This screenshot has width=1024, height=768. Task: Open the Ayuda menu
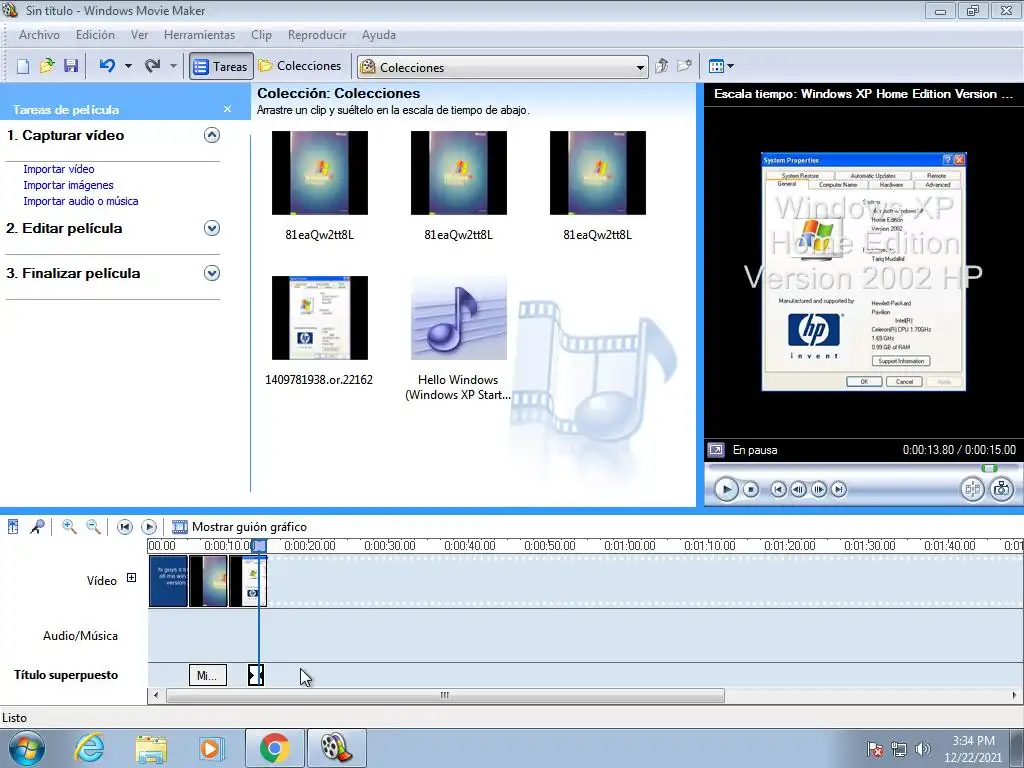(x=379, y=35)
